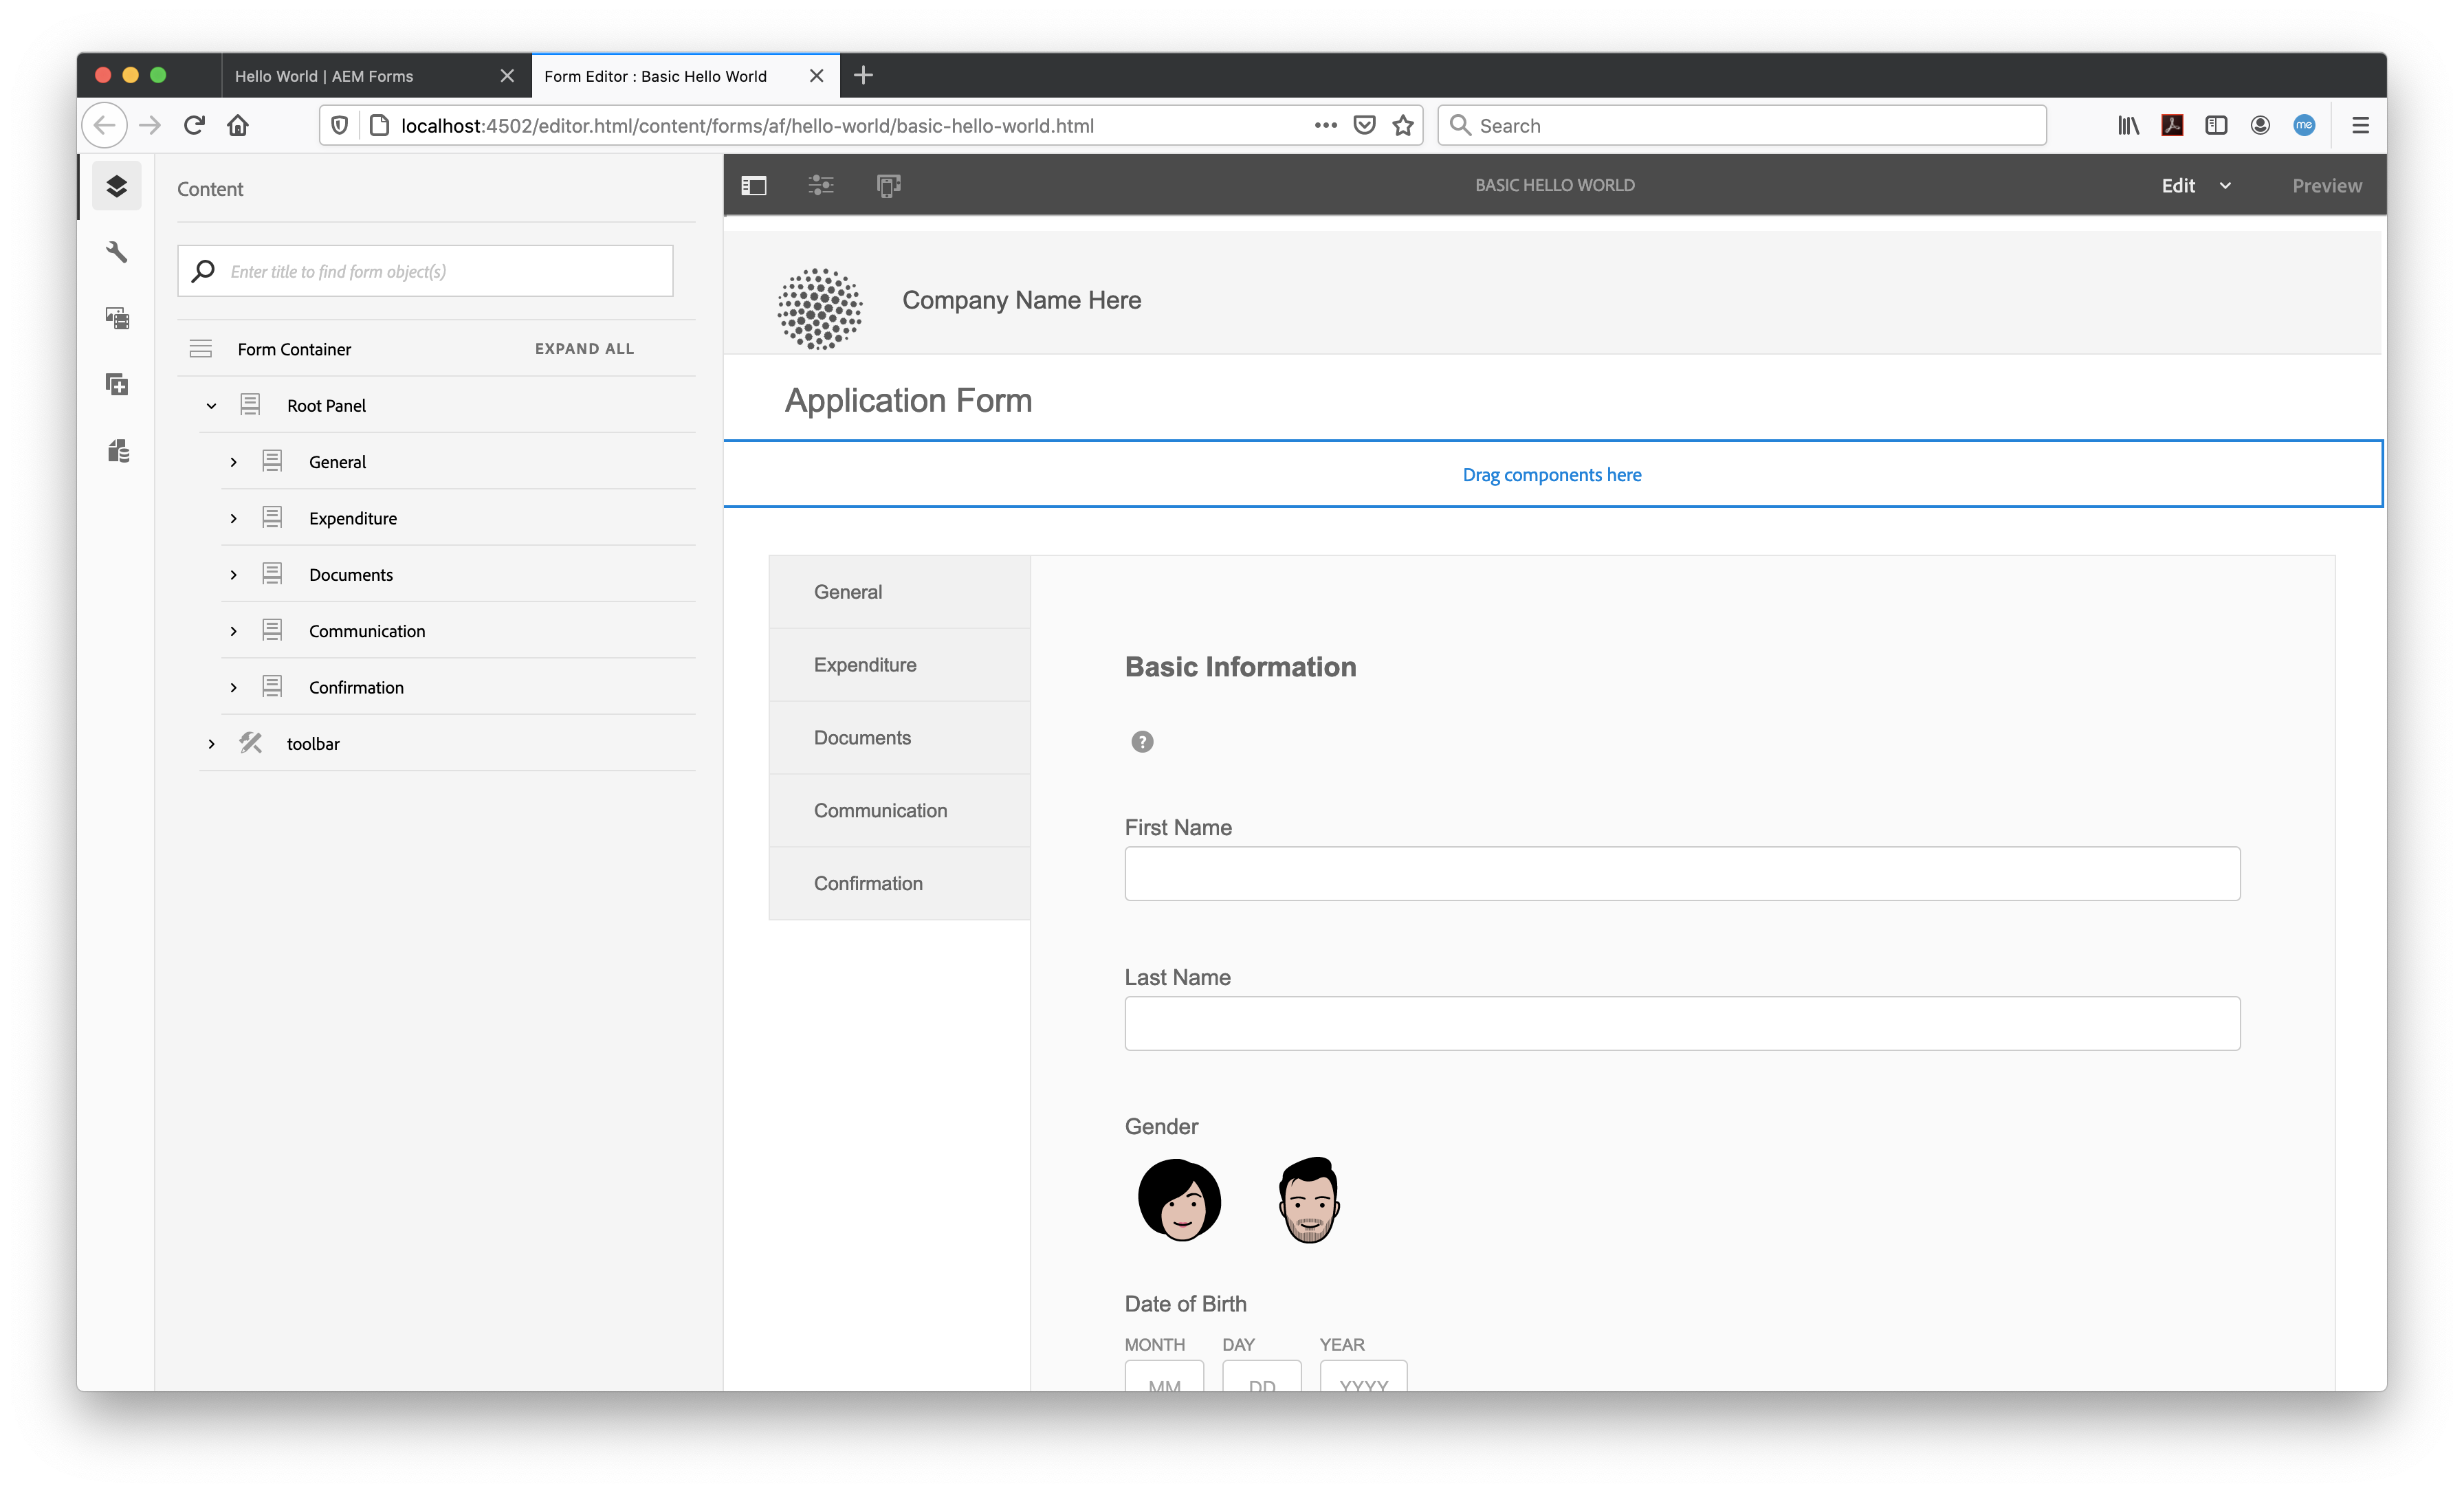Click the help question mark under Basic Information

[1141, 741]
